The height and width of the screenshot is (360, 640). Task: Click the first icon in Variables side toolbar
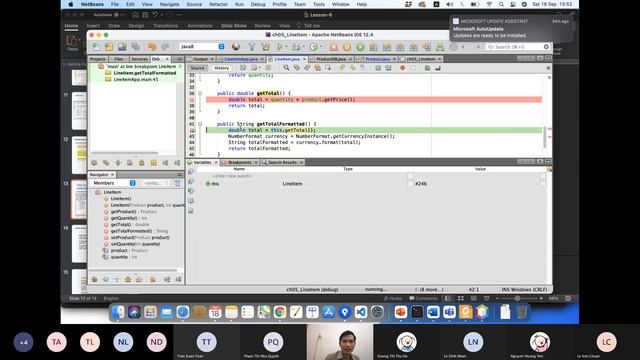(x=191, y=172)
